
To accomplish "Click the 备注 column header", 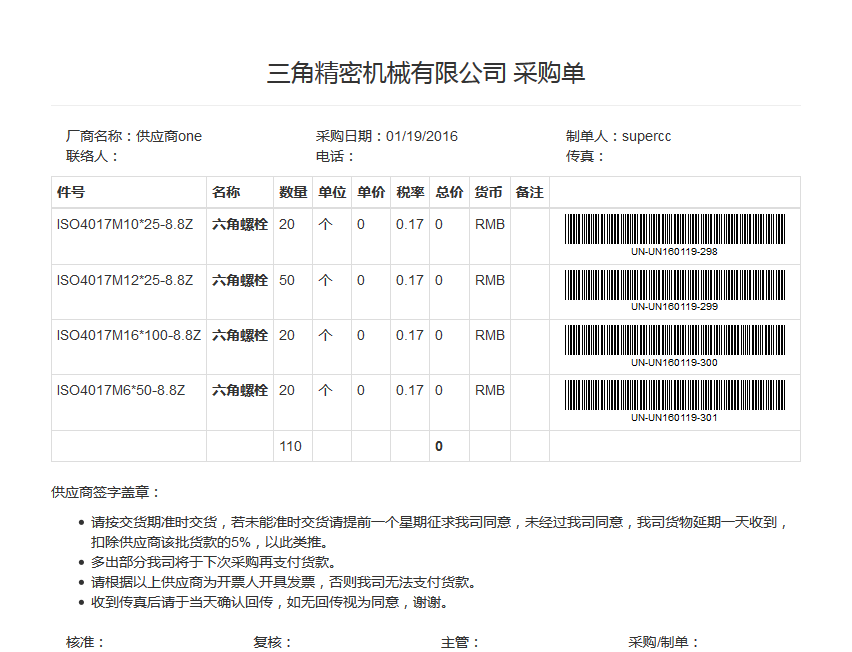I will click(x=529, y=192).
